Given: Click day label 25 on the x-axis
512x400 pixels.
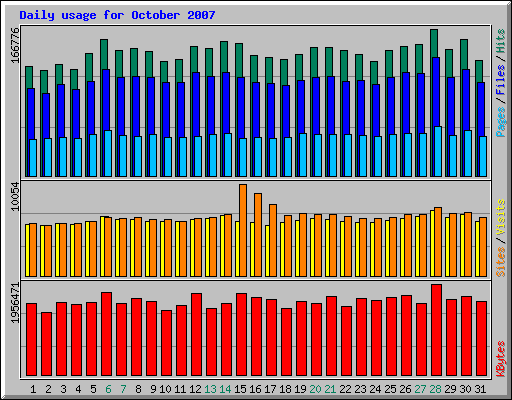Looking at the screenshot, I should (390, 389).
